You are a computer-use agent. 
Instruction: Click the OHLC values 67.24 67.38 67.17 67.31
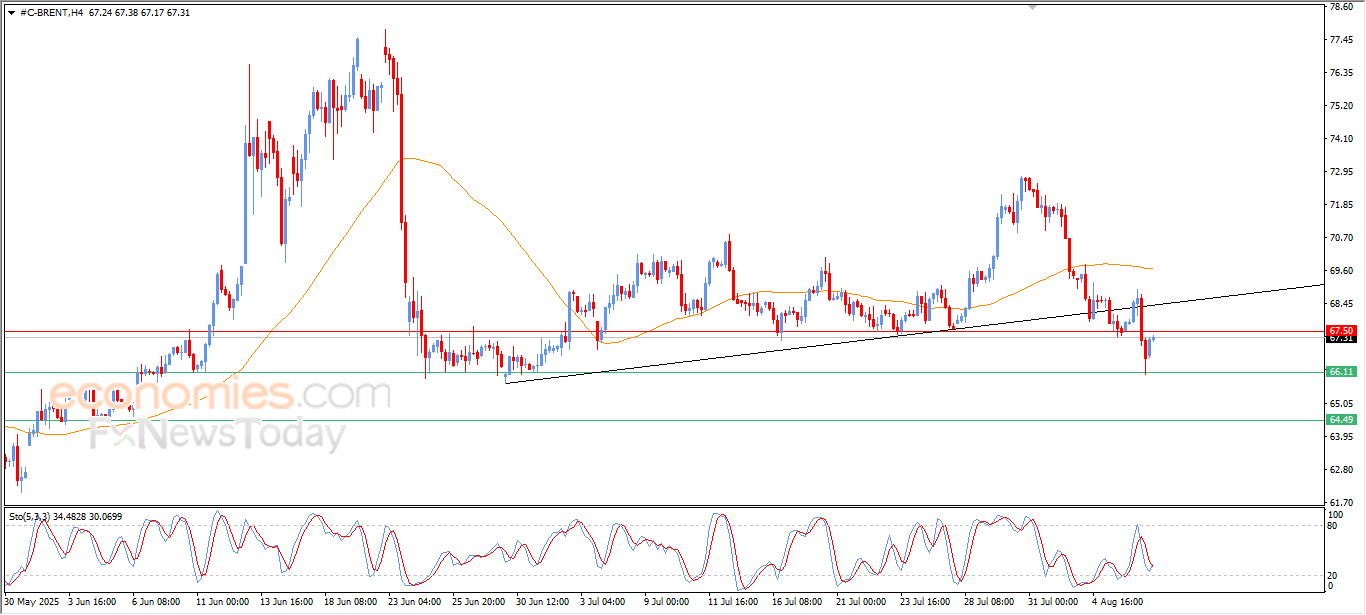[x=139, y=12]
